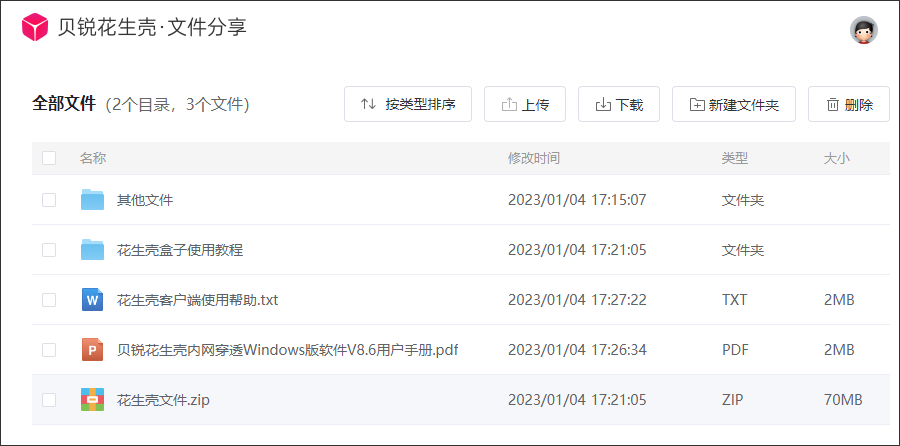Toggle the select-all checkbox in header
The width and height of the screenshot is (900, 446).
click(x=49, y=158)
